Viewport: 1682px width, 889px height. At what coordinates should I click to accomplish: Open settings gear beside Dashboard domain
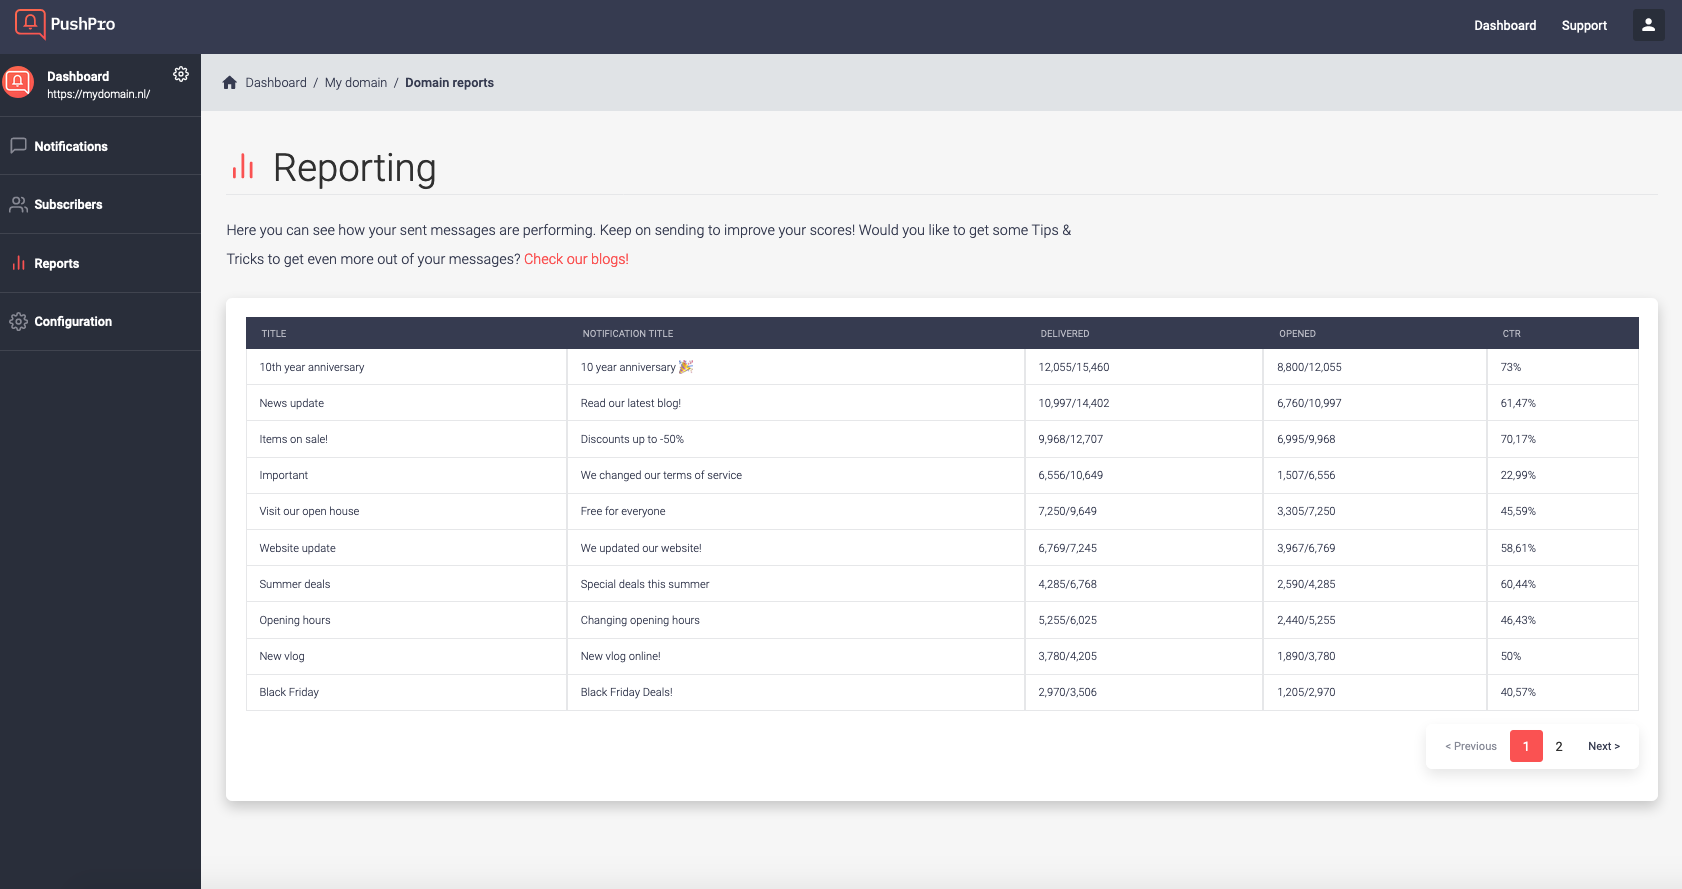click(x=181, y=74)
